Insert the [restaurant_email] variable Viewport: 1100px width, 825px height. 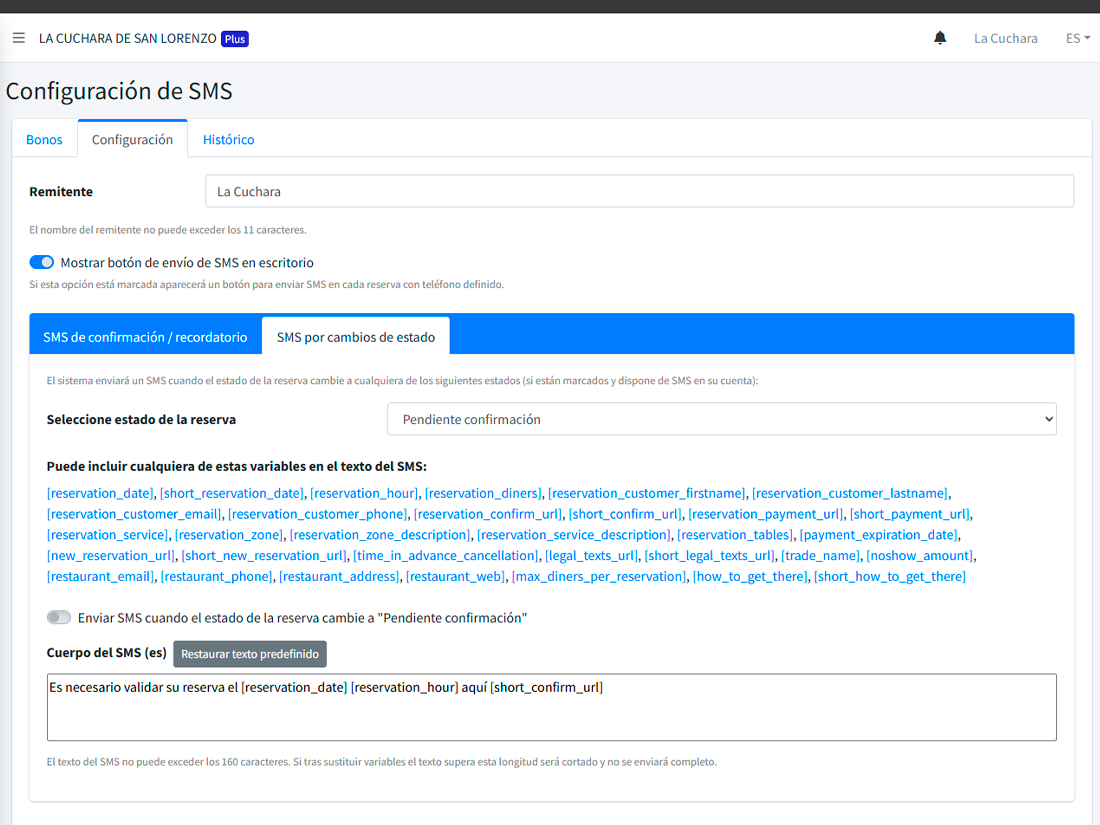click(x=100, y=577)
